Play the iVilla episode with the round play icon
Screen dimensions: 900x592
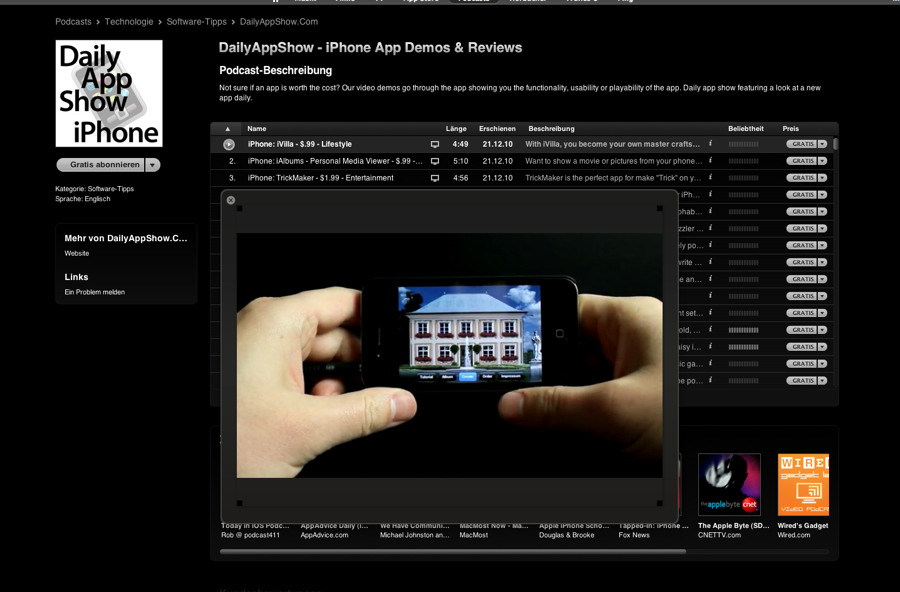point(229,145)
